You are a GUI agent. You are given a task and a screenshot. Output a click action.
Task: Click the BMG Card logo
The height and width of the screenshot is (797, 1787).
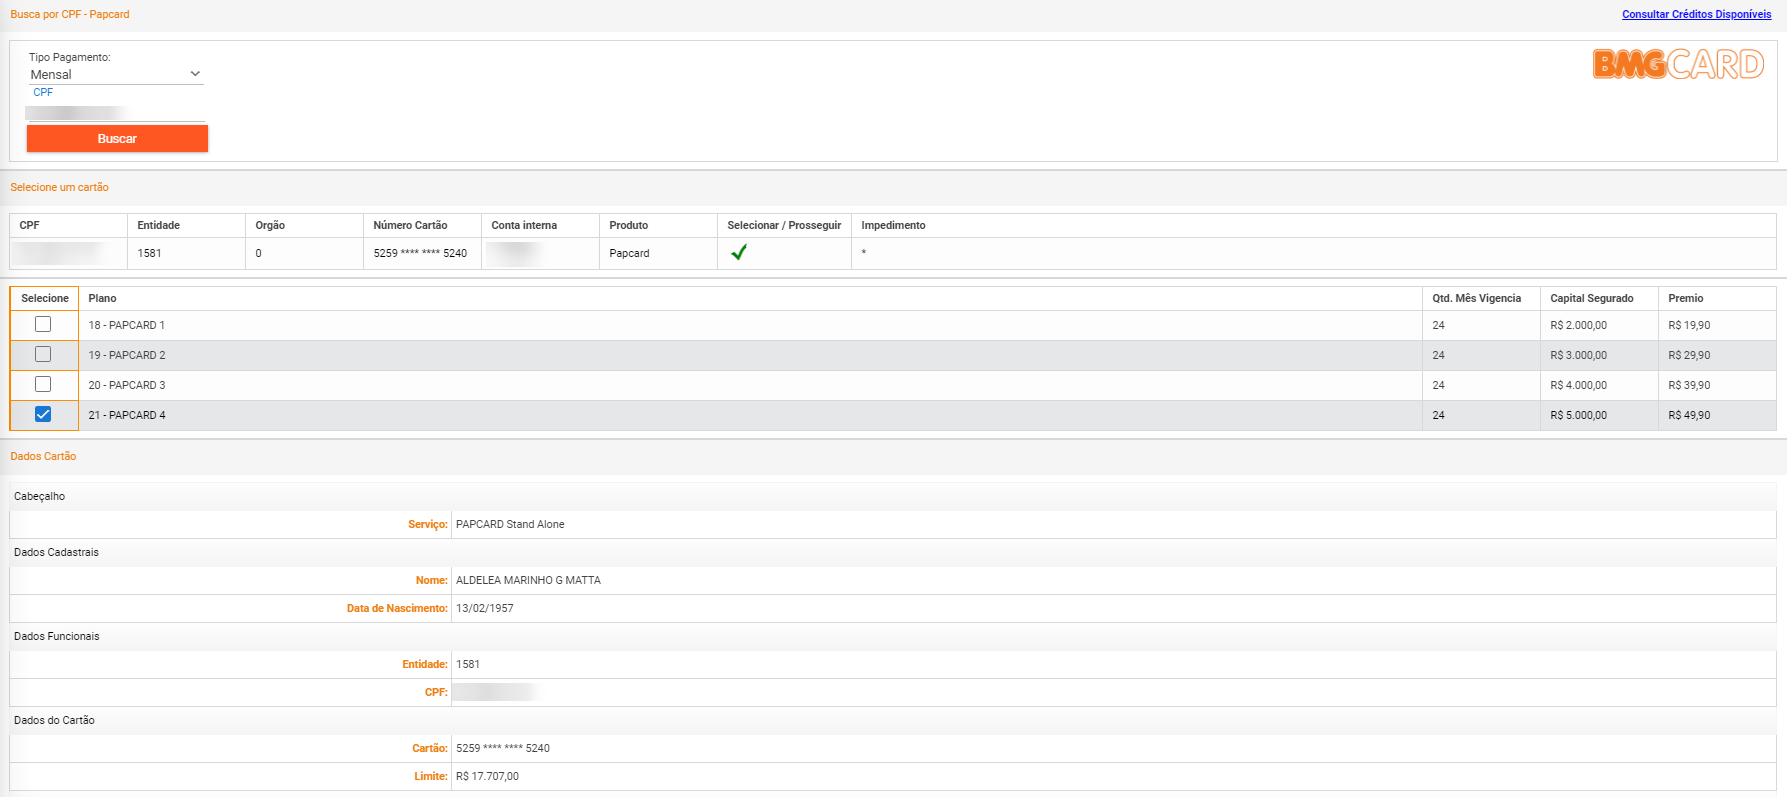tap(1678, 65)
